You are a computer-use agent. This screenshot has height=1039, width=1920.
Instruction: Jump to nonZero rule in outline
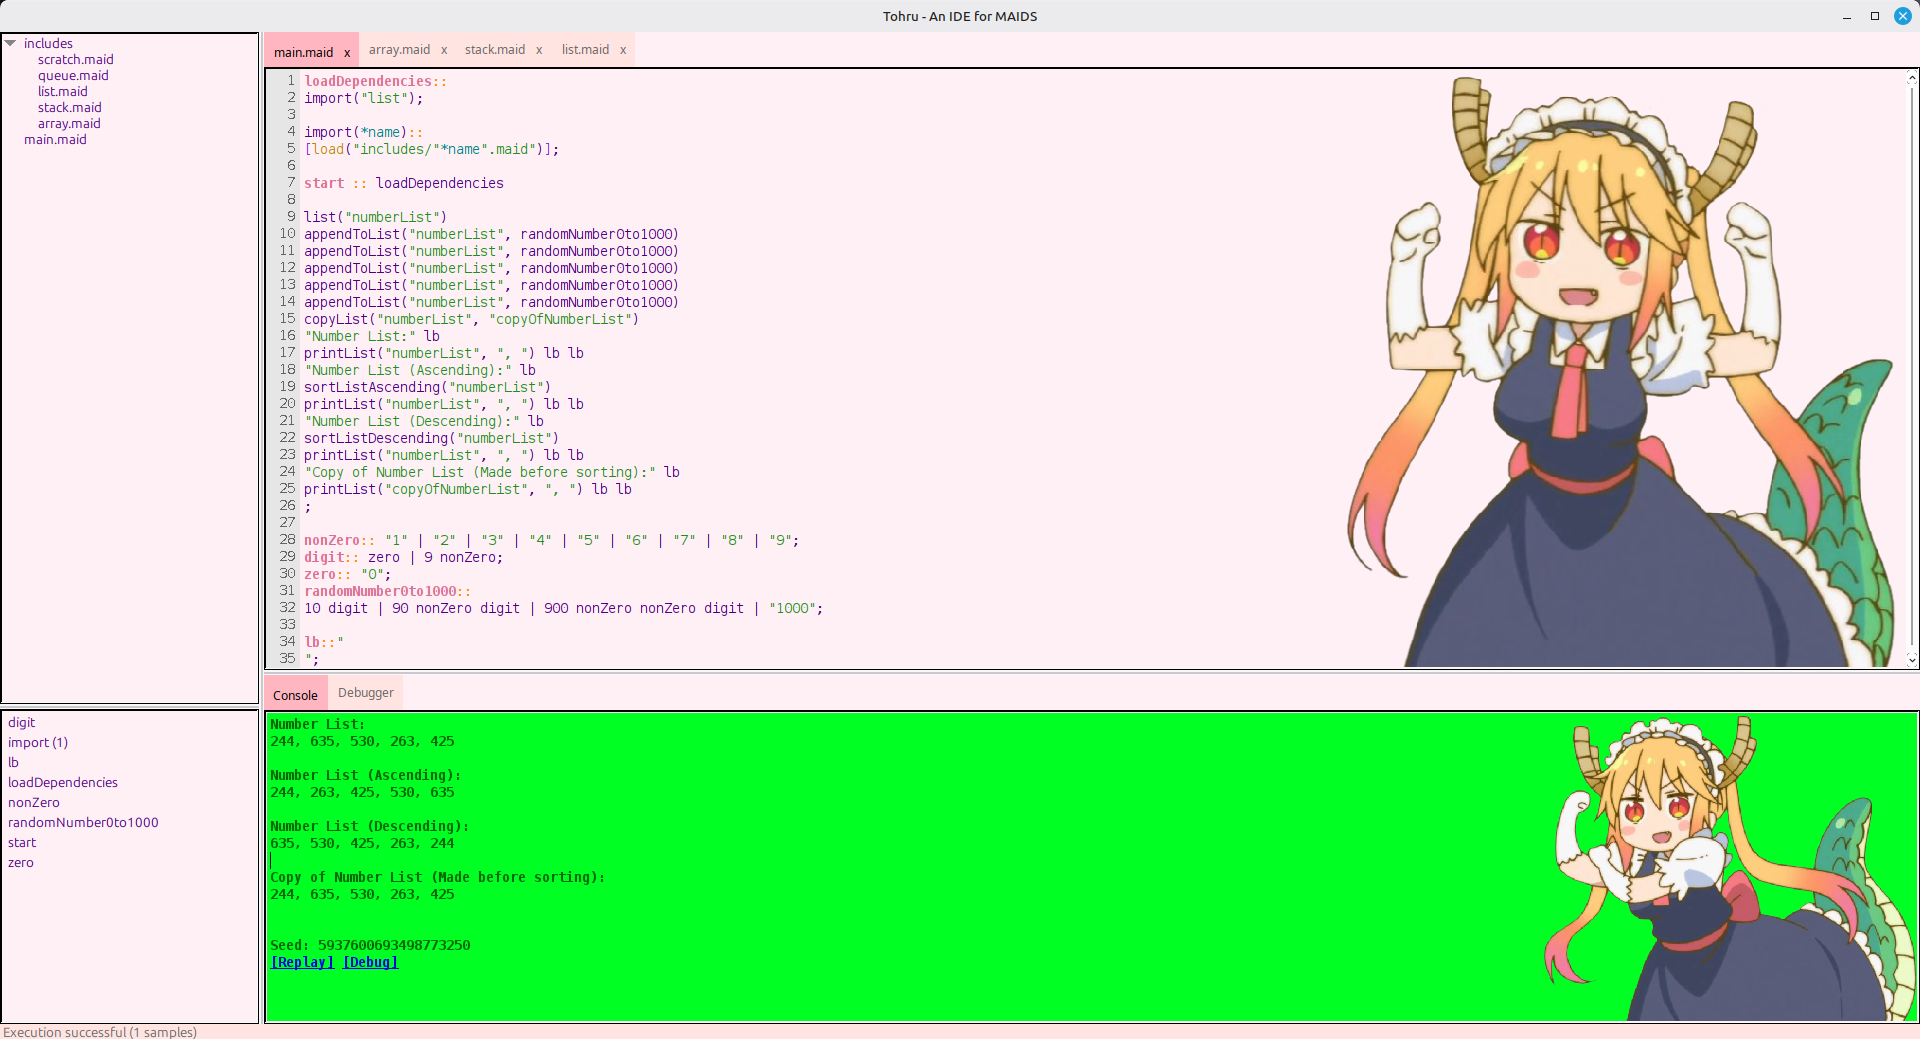(x=34, y=802)
